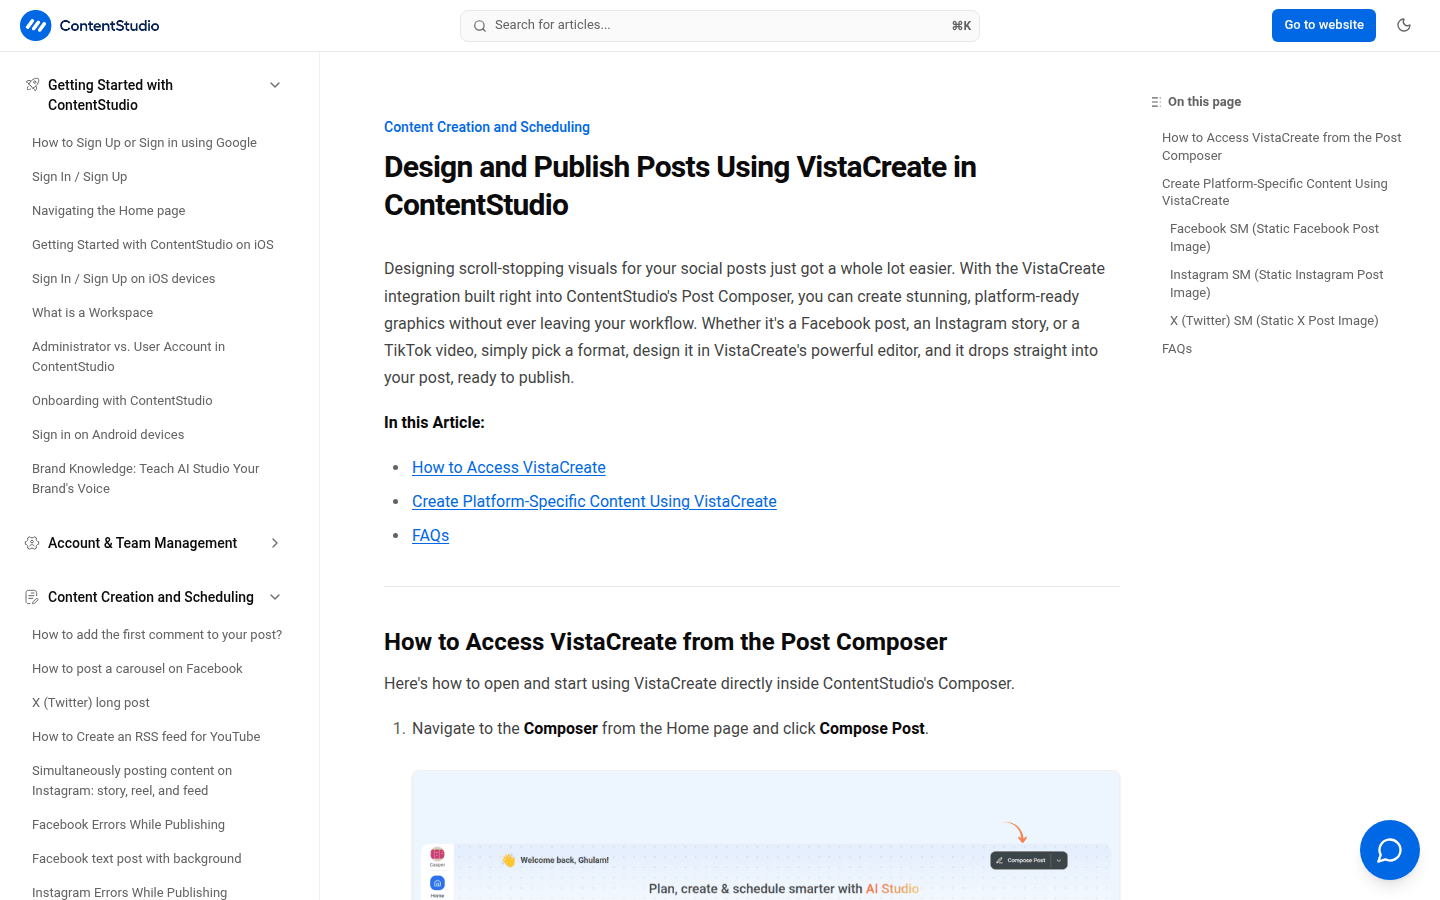Open How to post a carousel on Facebook
This screenshot has height=900, width=1440.
(137, 669)
